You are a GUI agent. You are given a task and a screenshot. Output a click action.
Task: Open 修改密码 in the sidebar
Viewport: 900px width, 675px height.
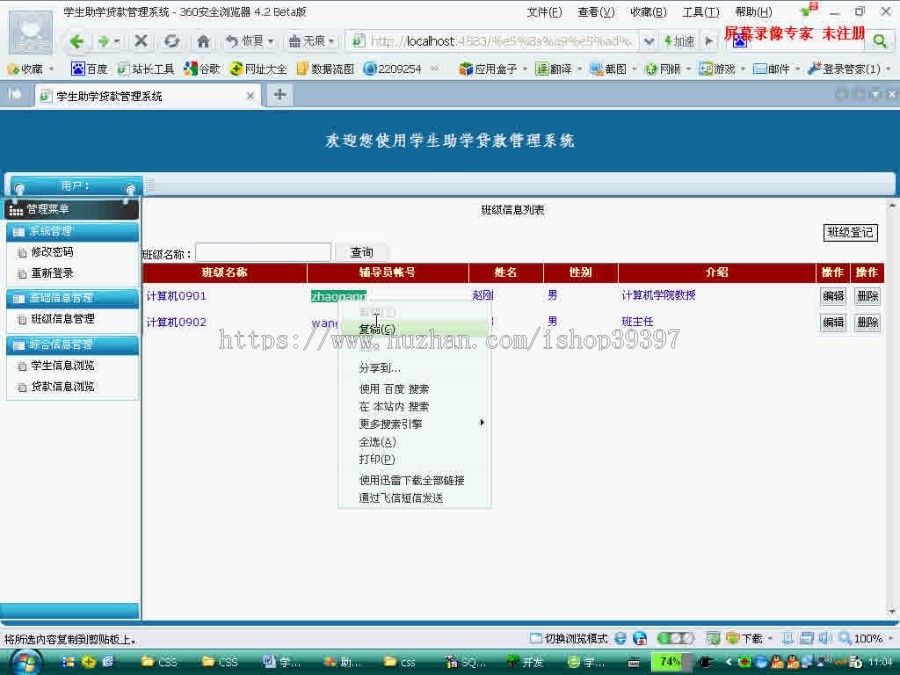[52, 252]
